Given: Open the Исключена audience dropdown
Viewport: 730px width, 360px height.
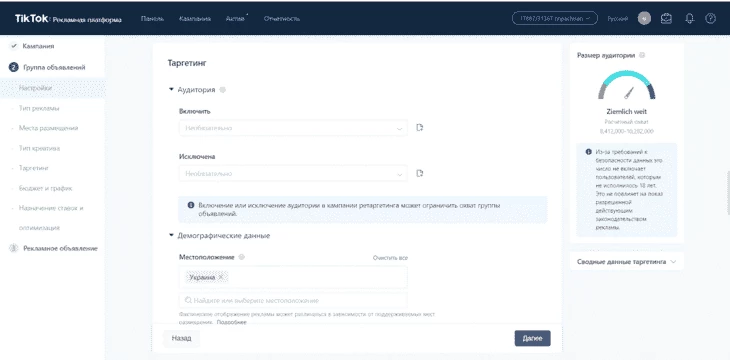Looking at the screenshot, I should [x=293, y=174].
